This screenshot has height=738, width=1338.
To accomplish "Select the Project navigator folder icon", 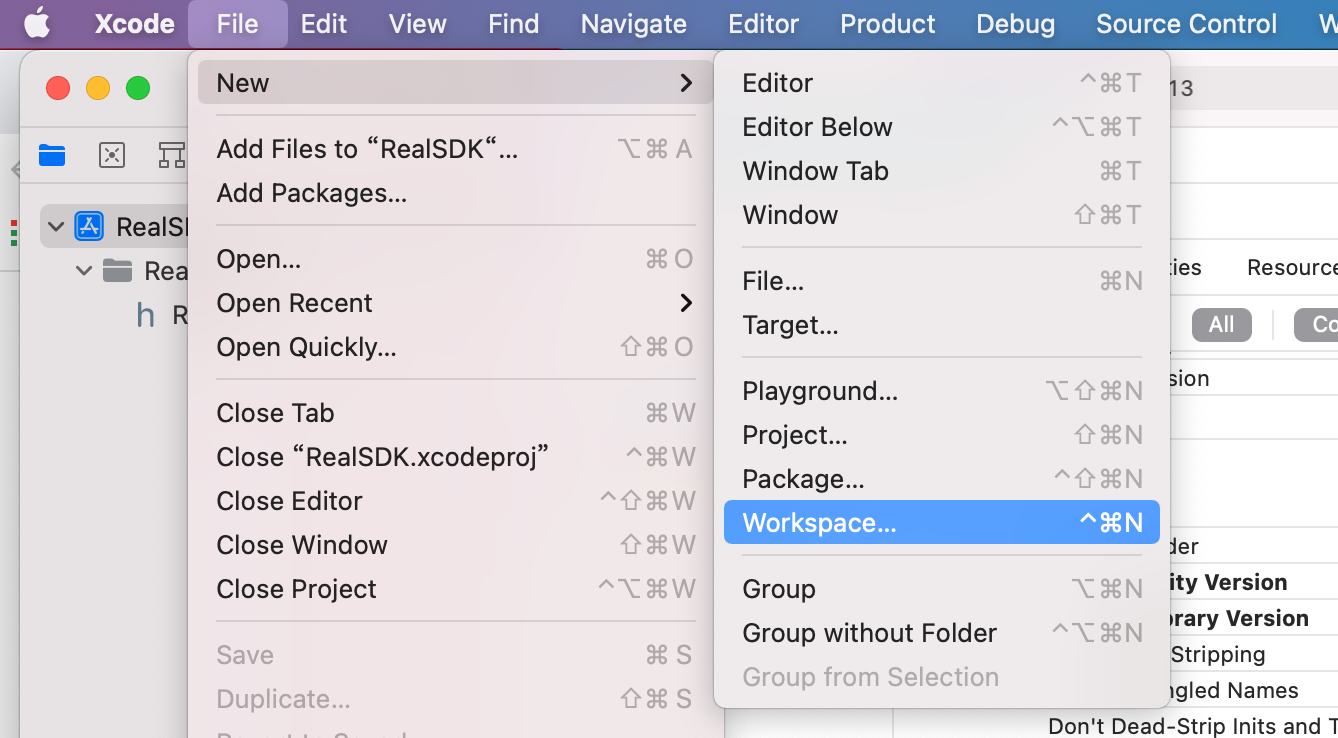I will point(52,155).
